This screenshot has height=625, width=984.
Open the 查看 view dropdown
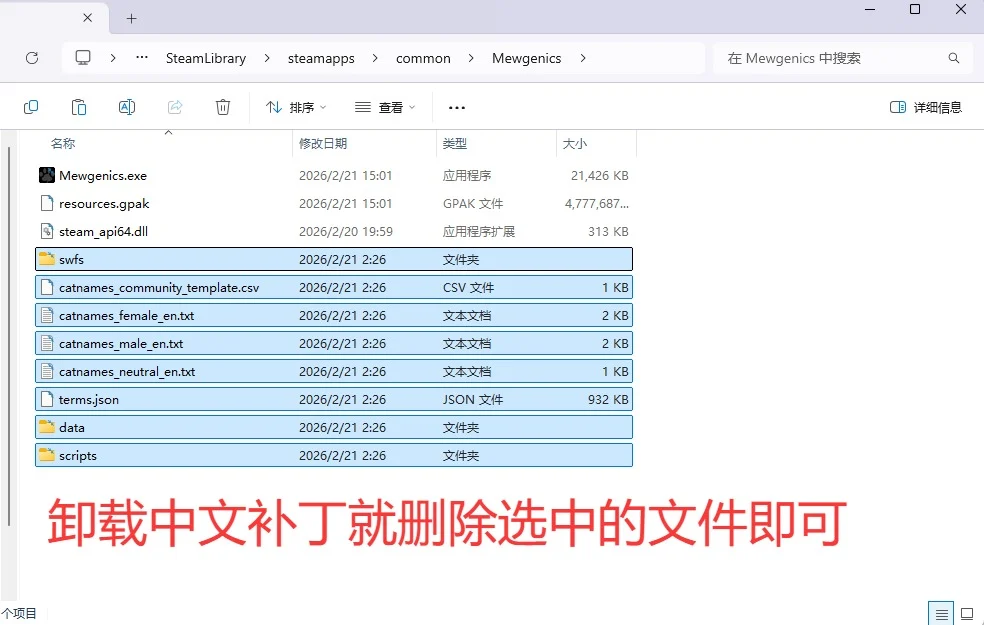(385, 107)
